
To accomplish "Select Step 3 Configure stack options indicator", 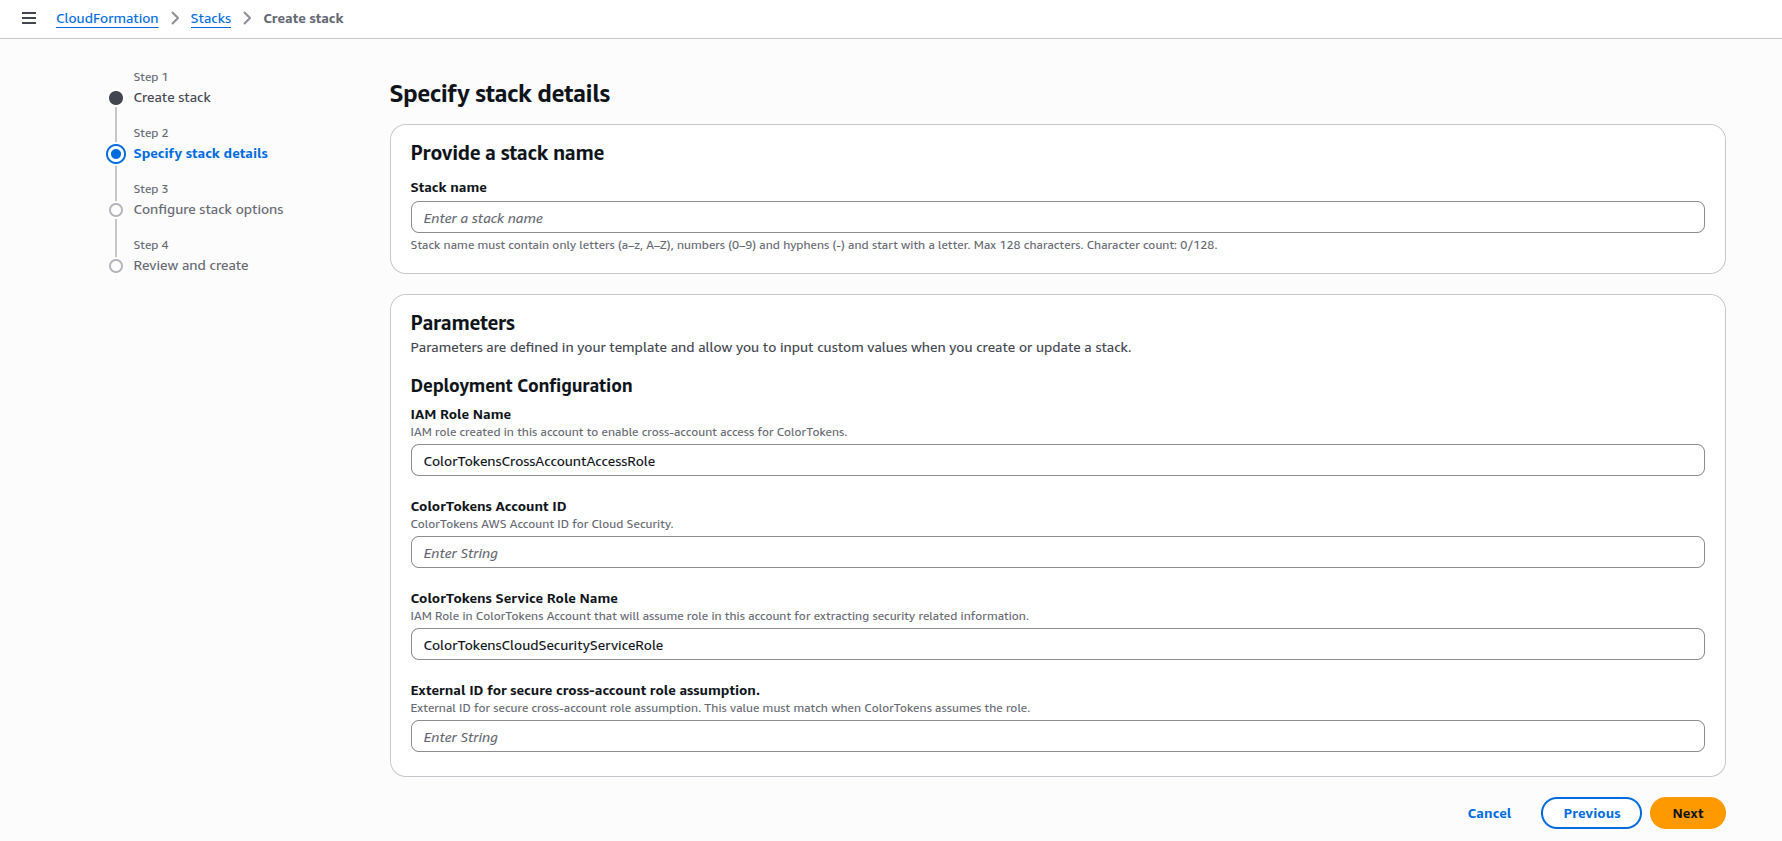I will [x=116, y=210].
